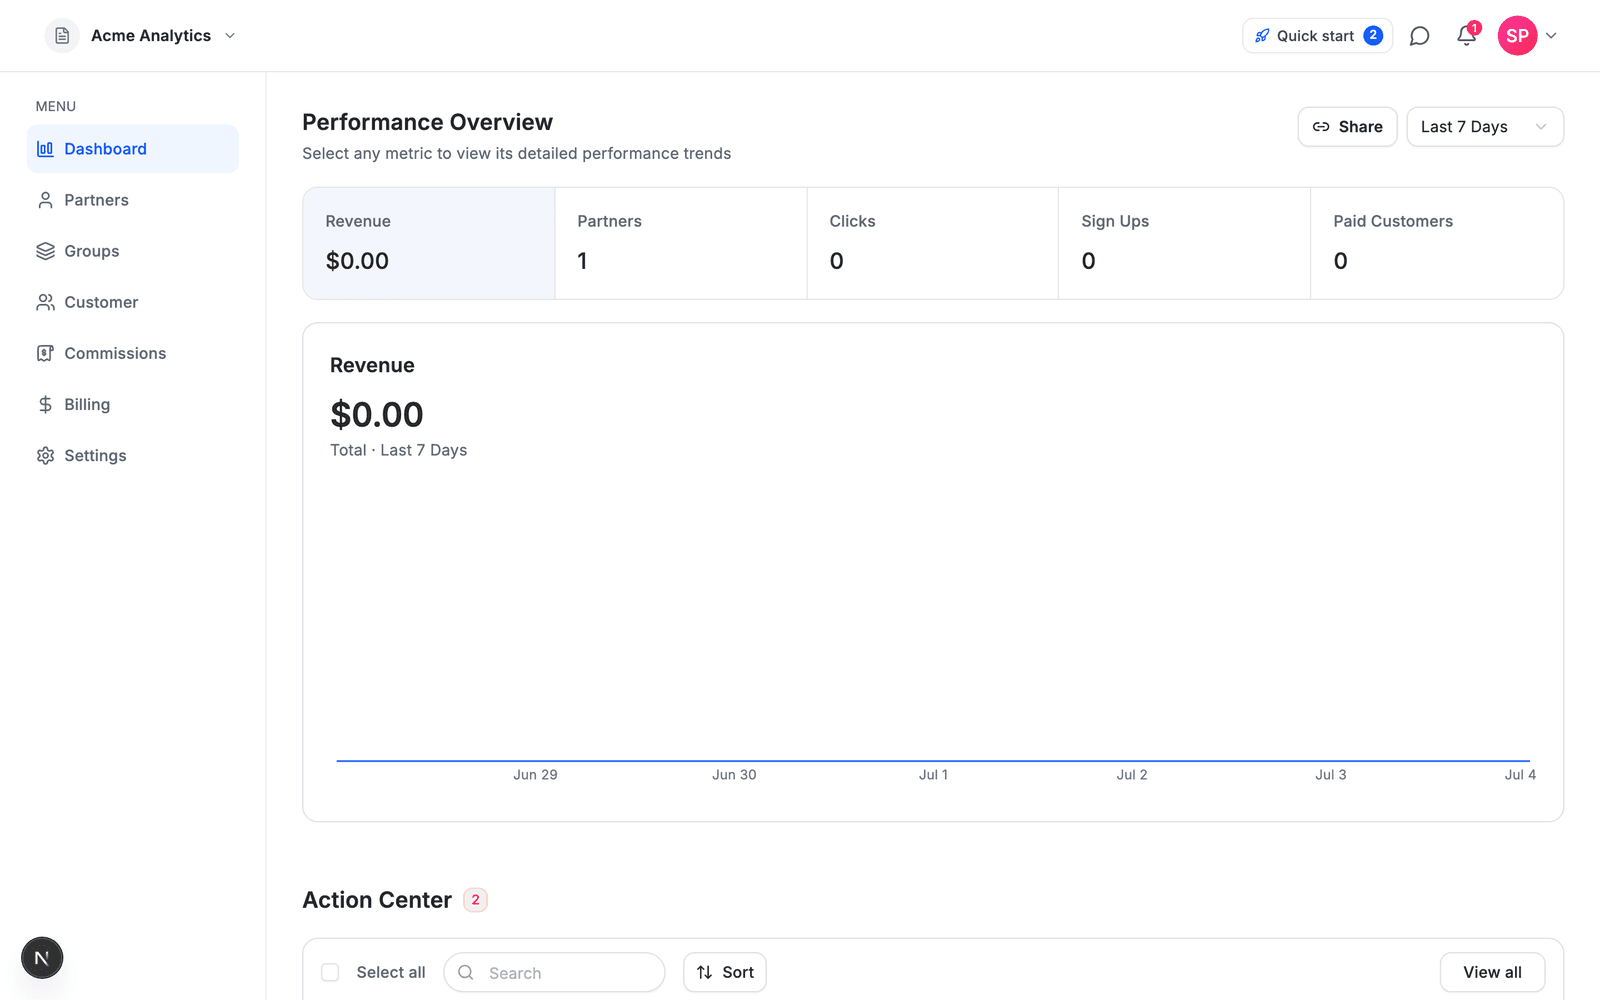Open Groups in the sidebar menu
This screenshot has height=1000, width=1600.
pos(133,251)
